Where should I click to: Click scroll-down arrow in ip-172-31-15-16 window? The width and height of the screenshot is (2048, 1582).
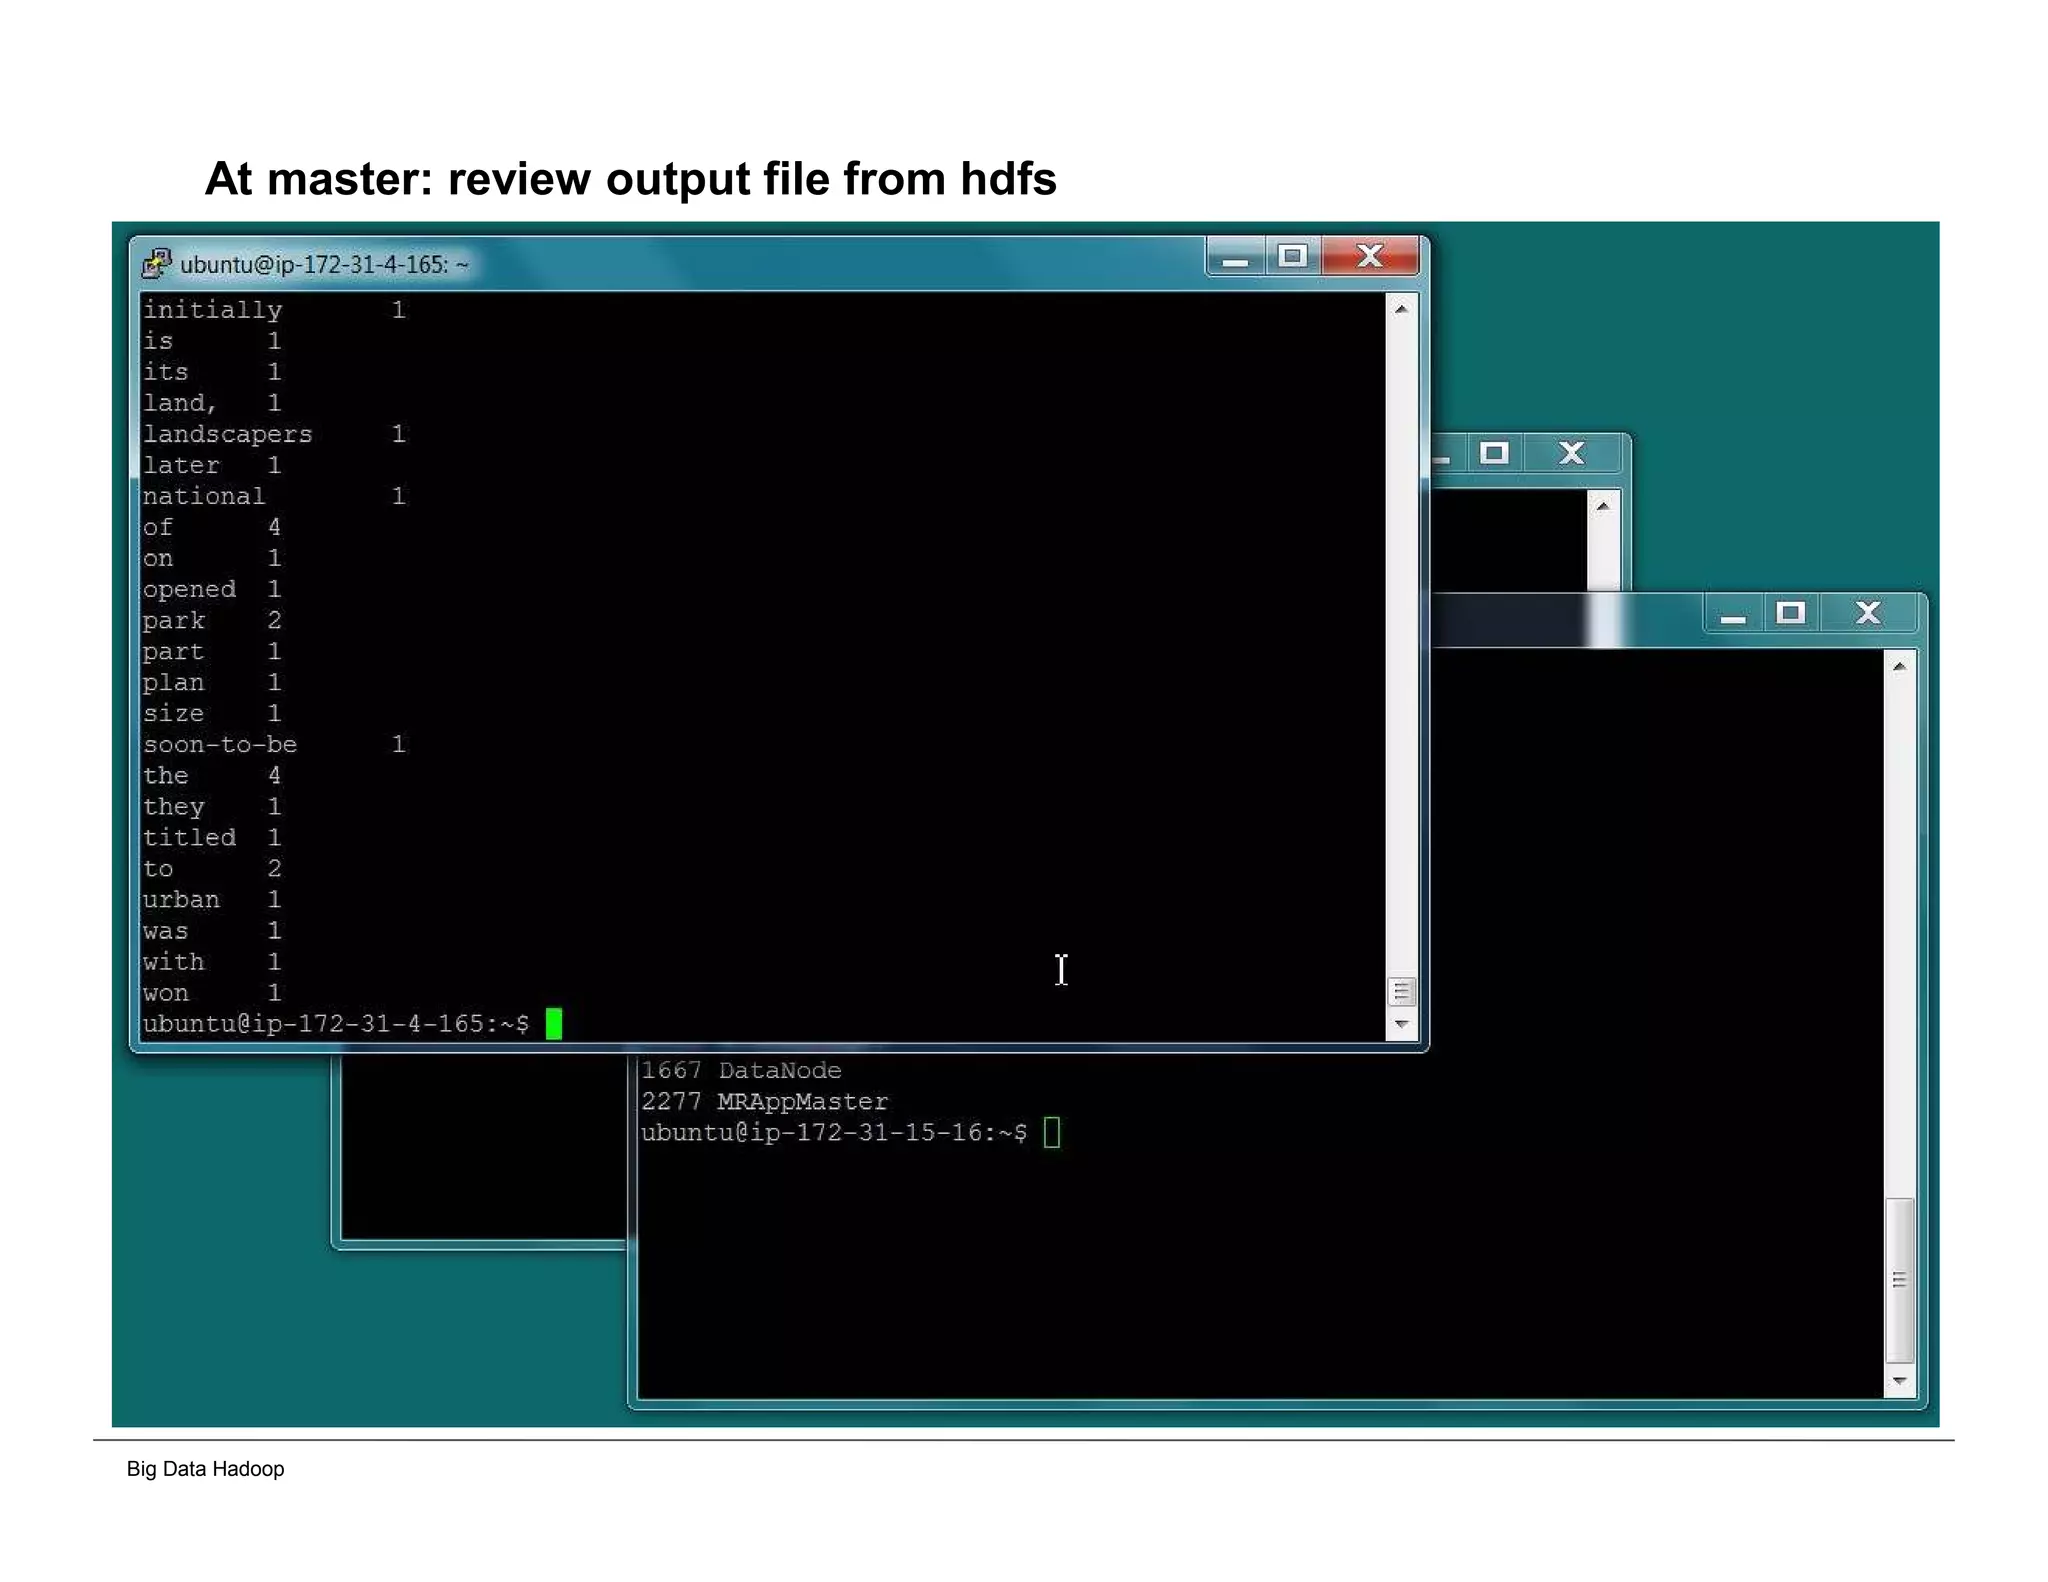[x=1899, y=1381]
